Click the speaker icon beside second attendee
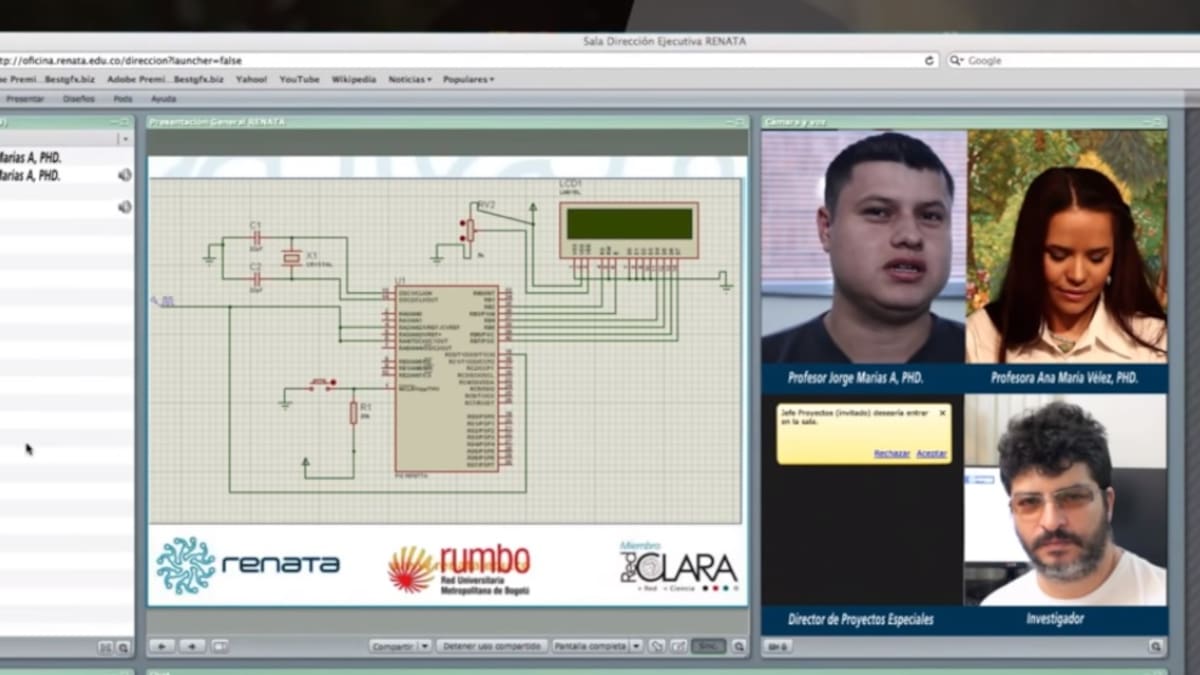 click(124, 175)
